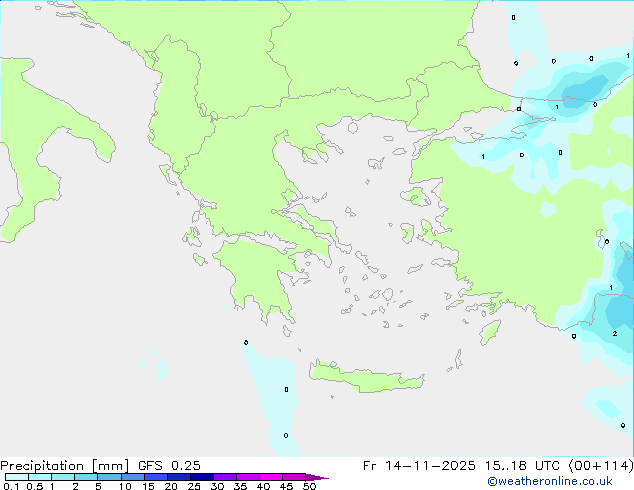Click the 0.1–0.5 mm legend color swatch
Viewport: 634px width, 490px height.
click(17, 477)
